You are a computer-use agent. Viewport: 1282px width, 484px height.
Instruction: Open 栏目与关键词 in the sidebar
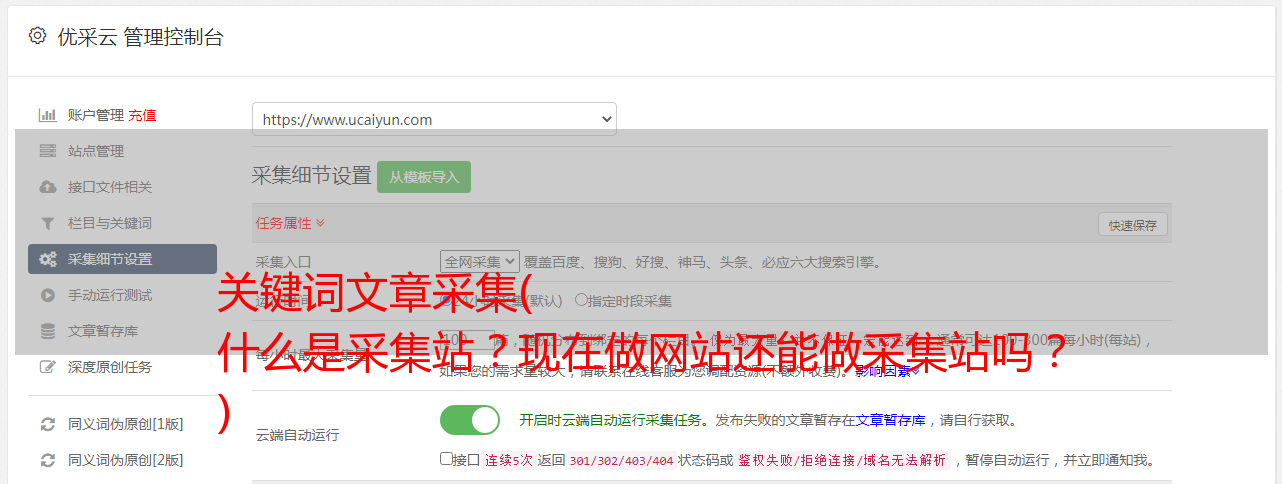coord(110,223)
